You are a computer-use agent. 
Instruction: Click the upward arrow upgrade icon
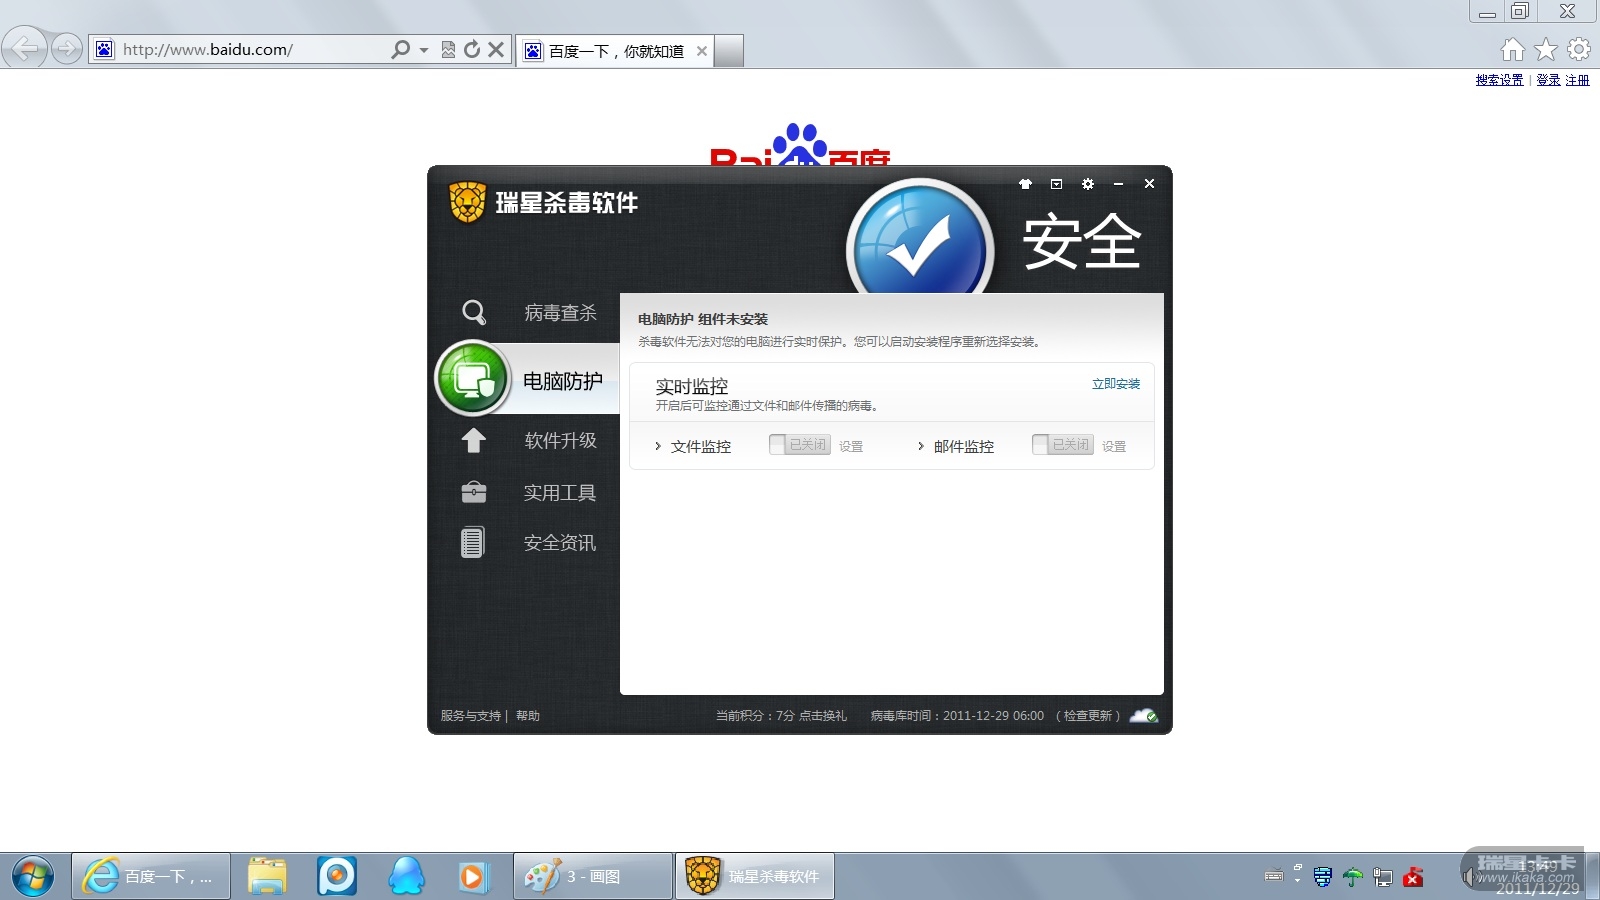tap(474, 440)
